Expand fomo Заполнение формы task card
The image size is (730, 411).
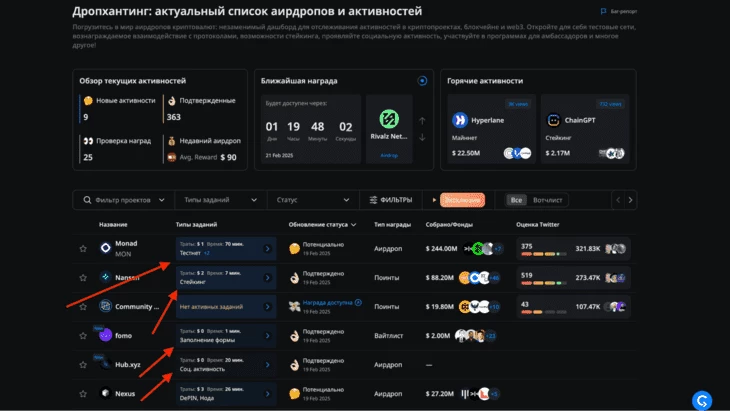pyautogui.click(x=226, y=336)
